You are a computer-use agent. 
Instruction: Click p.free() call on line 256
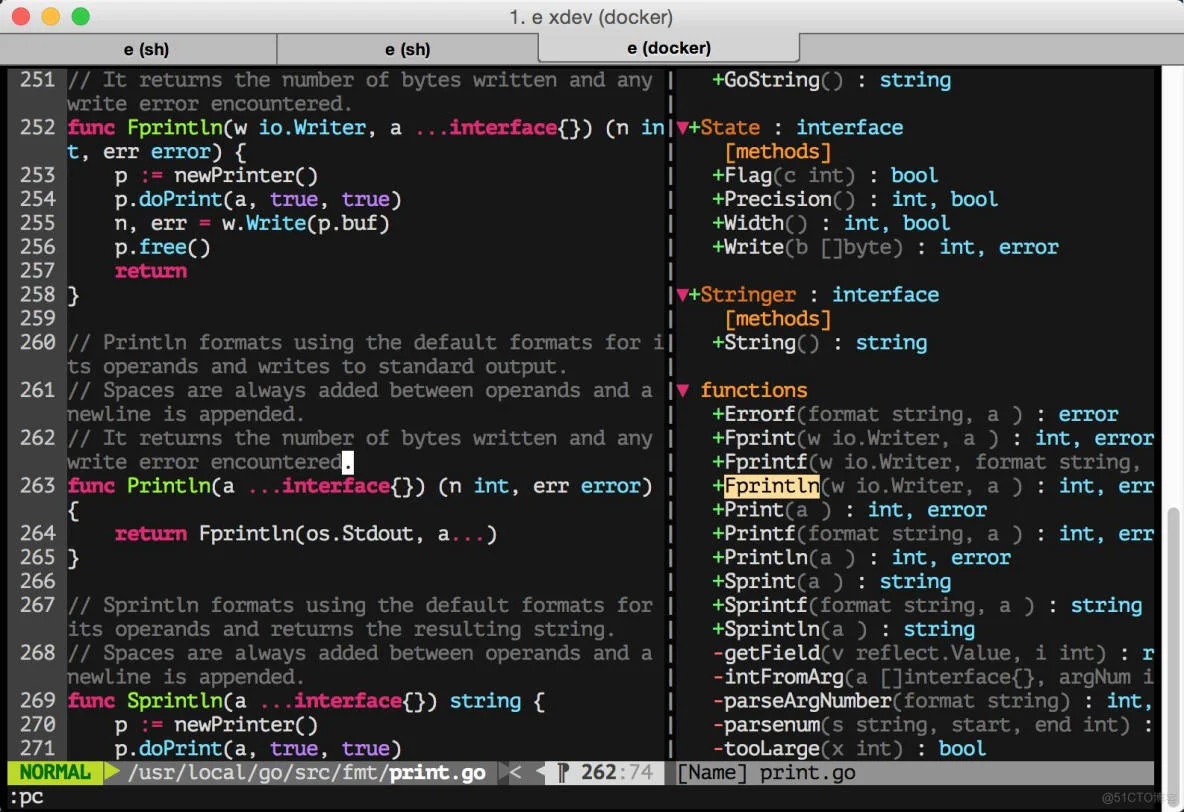162,247
